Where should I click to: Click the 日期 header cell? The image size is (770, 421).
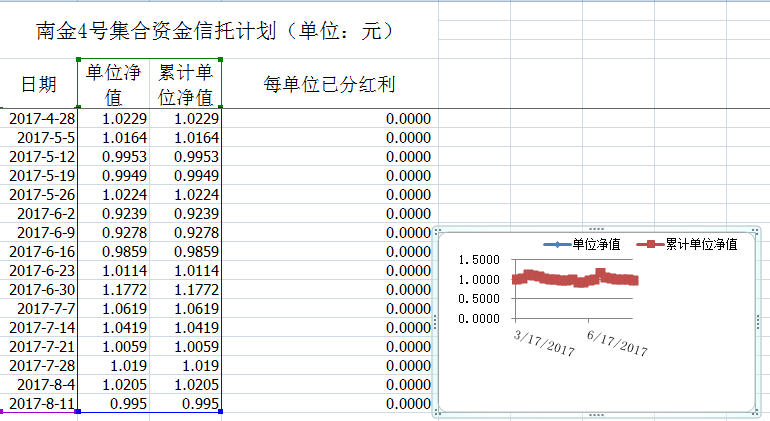pyautogui.click(x=39, y=85)
